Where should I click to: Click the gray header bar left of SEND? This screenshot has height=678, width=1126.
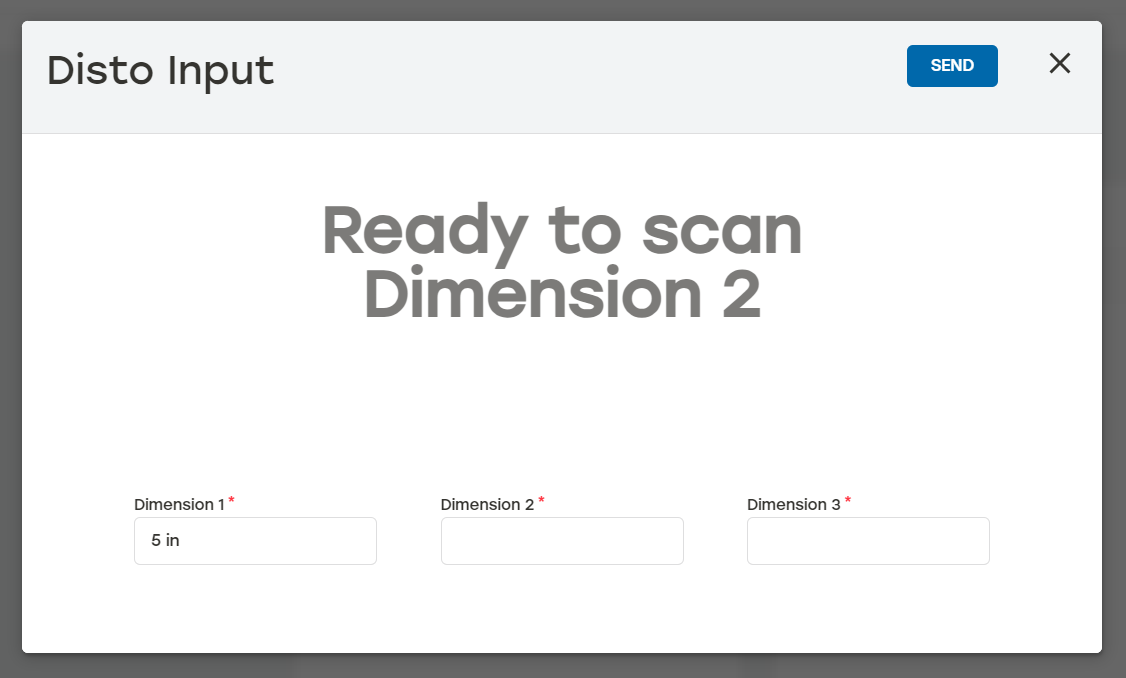tap(600, 75)
